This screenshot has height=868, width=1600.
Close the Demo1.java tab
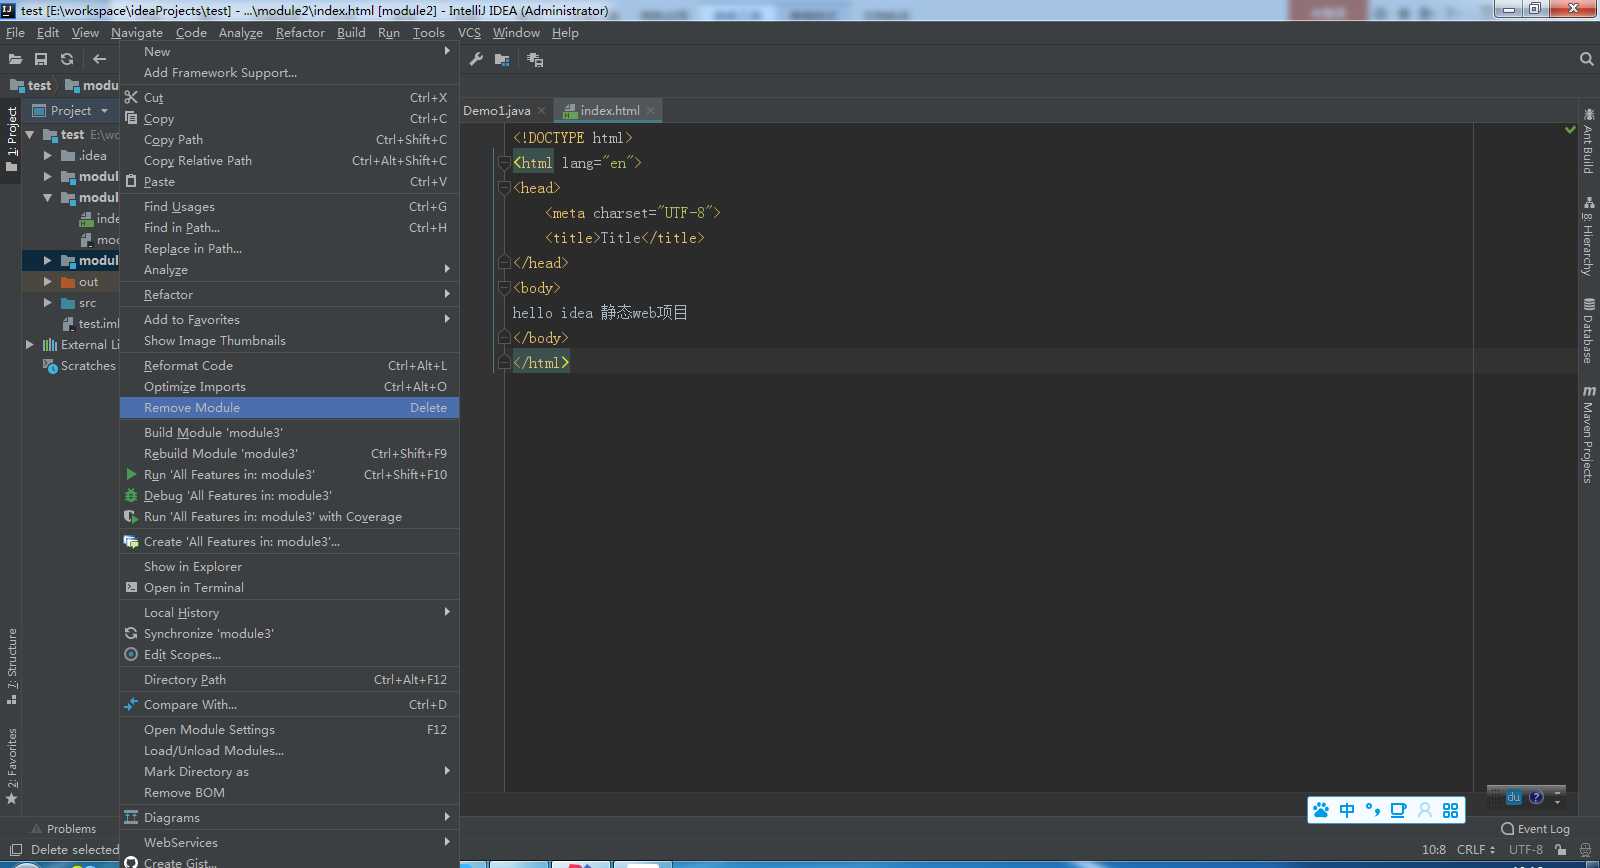coord(541,111)
